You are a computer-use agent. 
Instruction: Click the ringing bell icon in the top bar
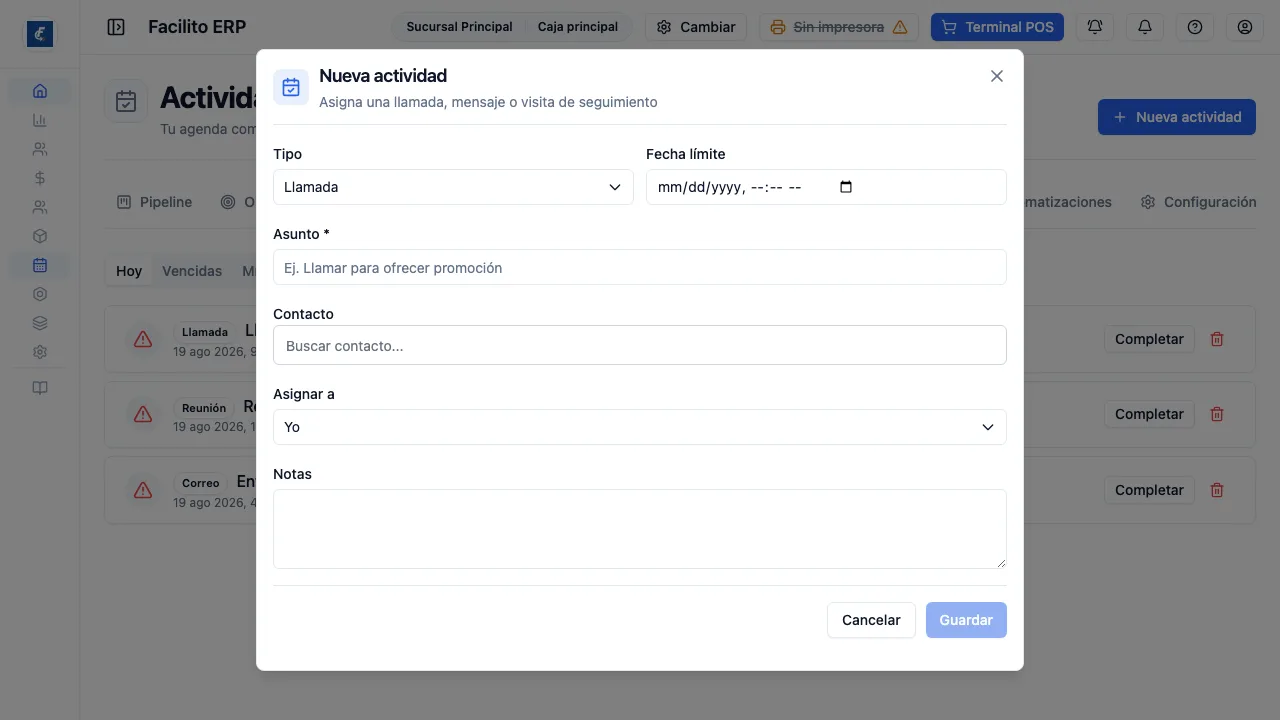1095,27
